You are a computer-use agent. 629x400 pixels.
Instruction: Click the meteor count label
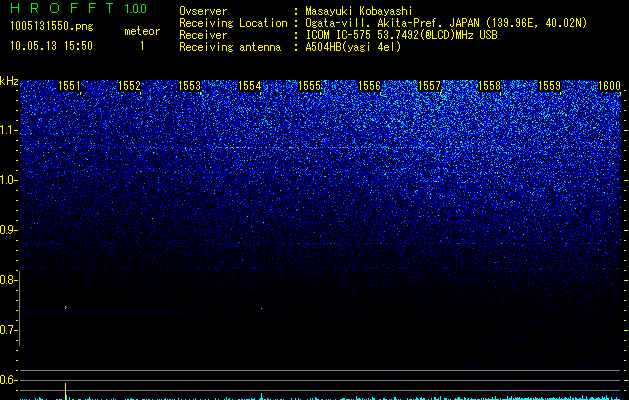[142, 31]
